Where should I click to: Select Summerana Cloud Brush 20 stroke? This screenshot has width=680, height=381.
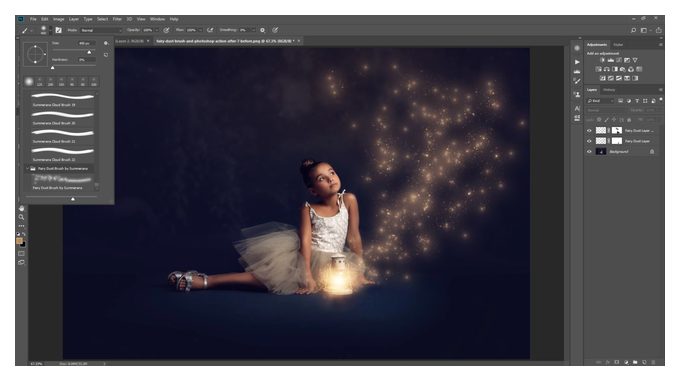[62, 114]
